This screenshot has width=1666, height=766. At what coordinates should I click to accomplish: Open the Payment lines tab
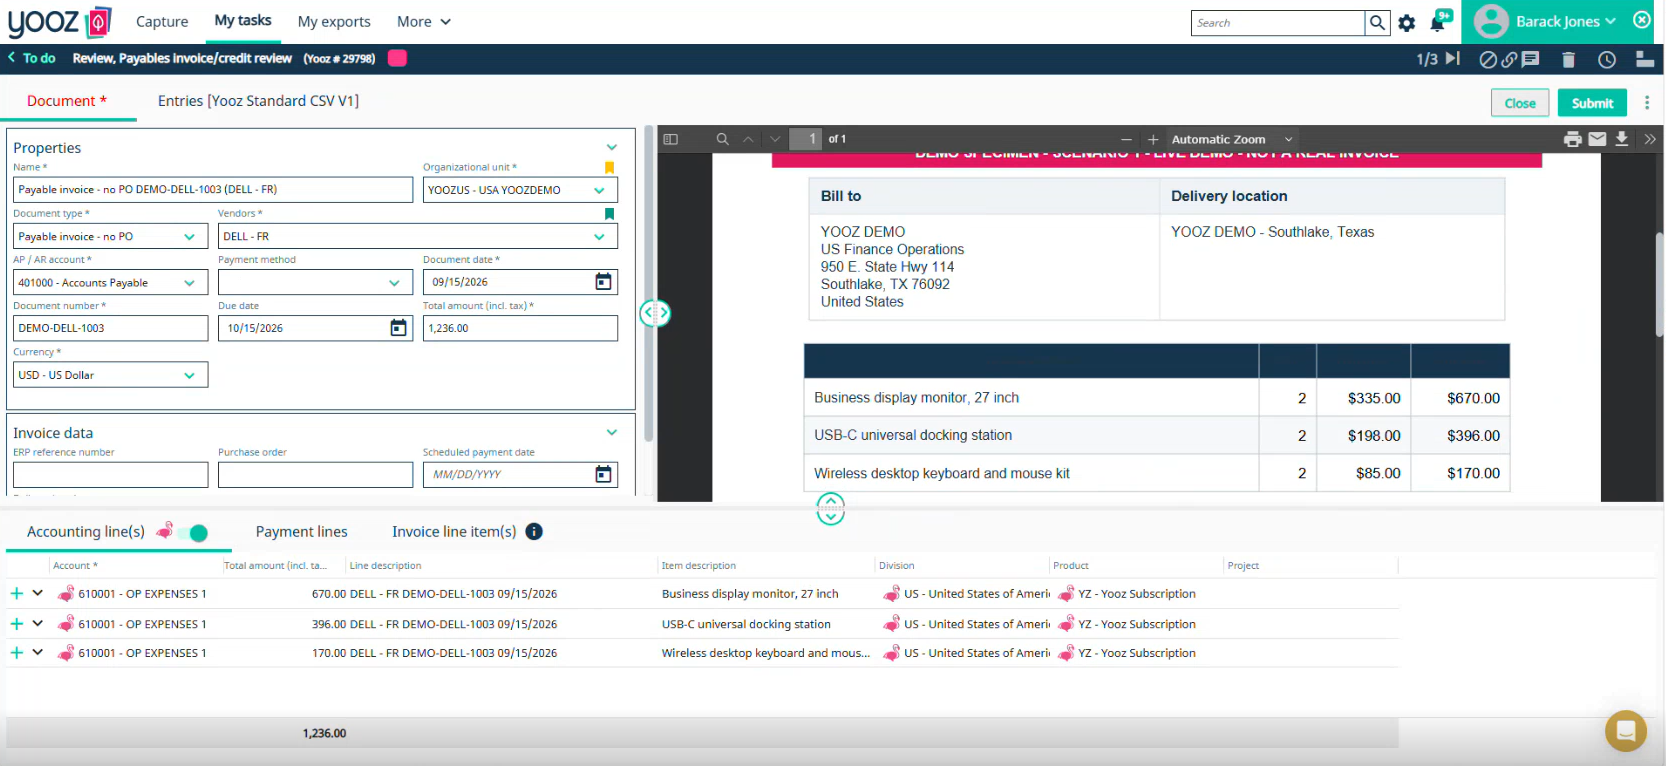(302, 532)
